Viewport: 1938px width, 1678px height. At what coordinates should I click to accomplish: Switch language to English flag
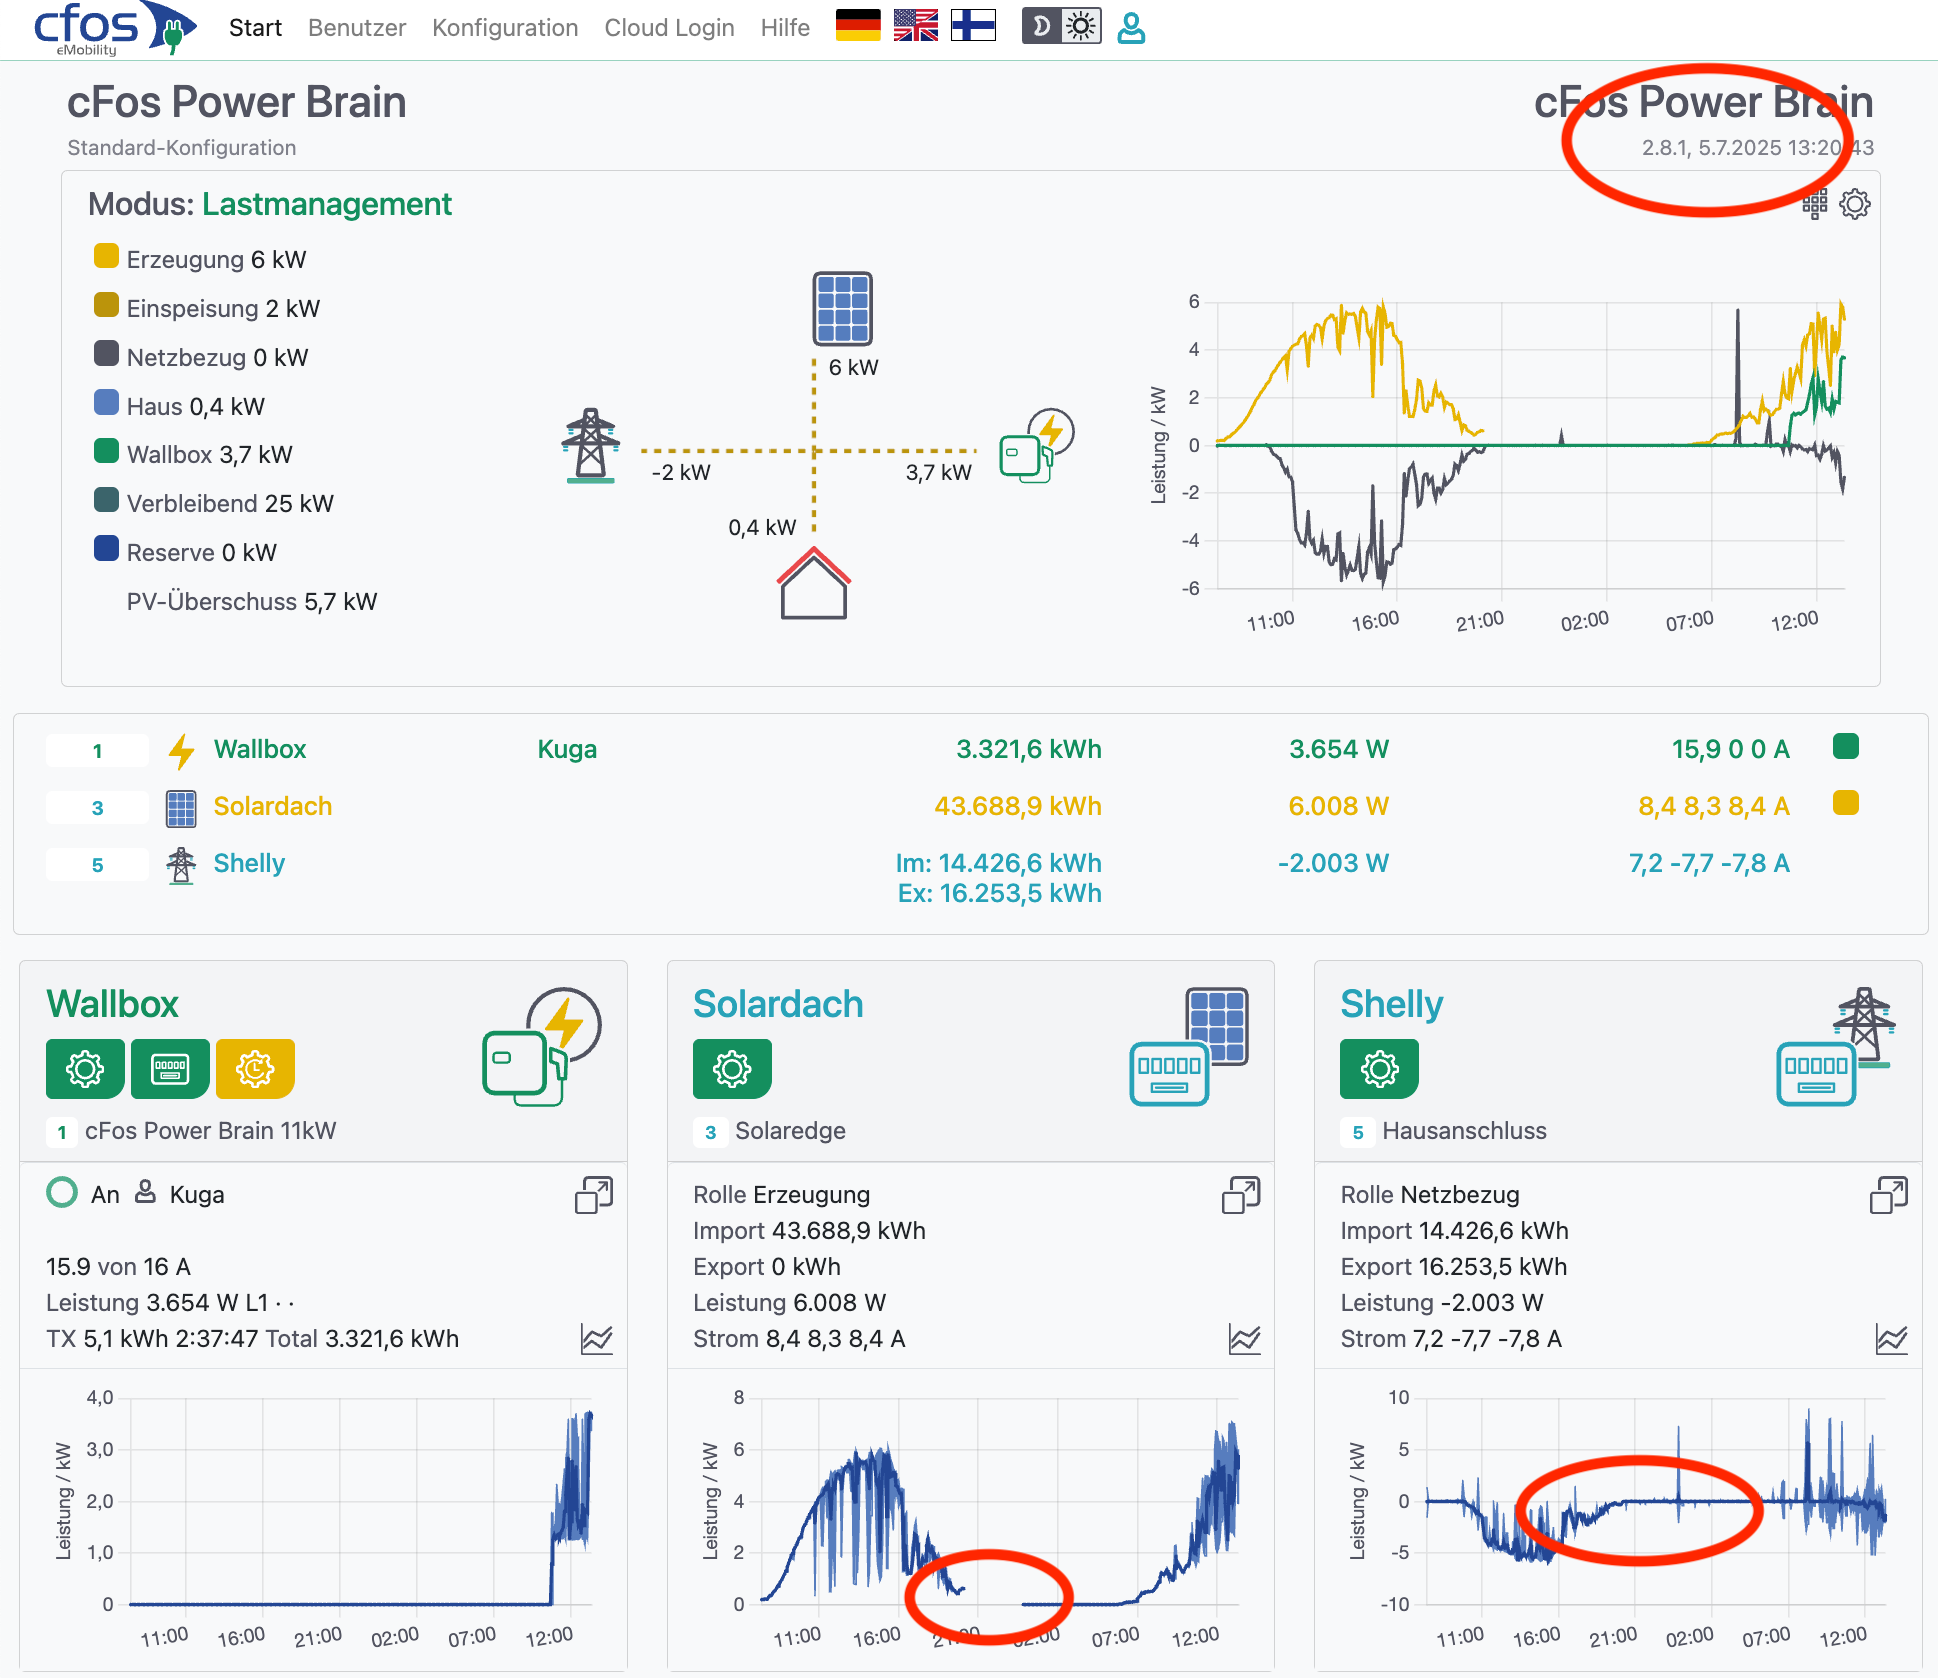(916, 25)
